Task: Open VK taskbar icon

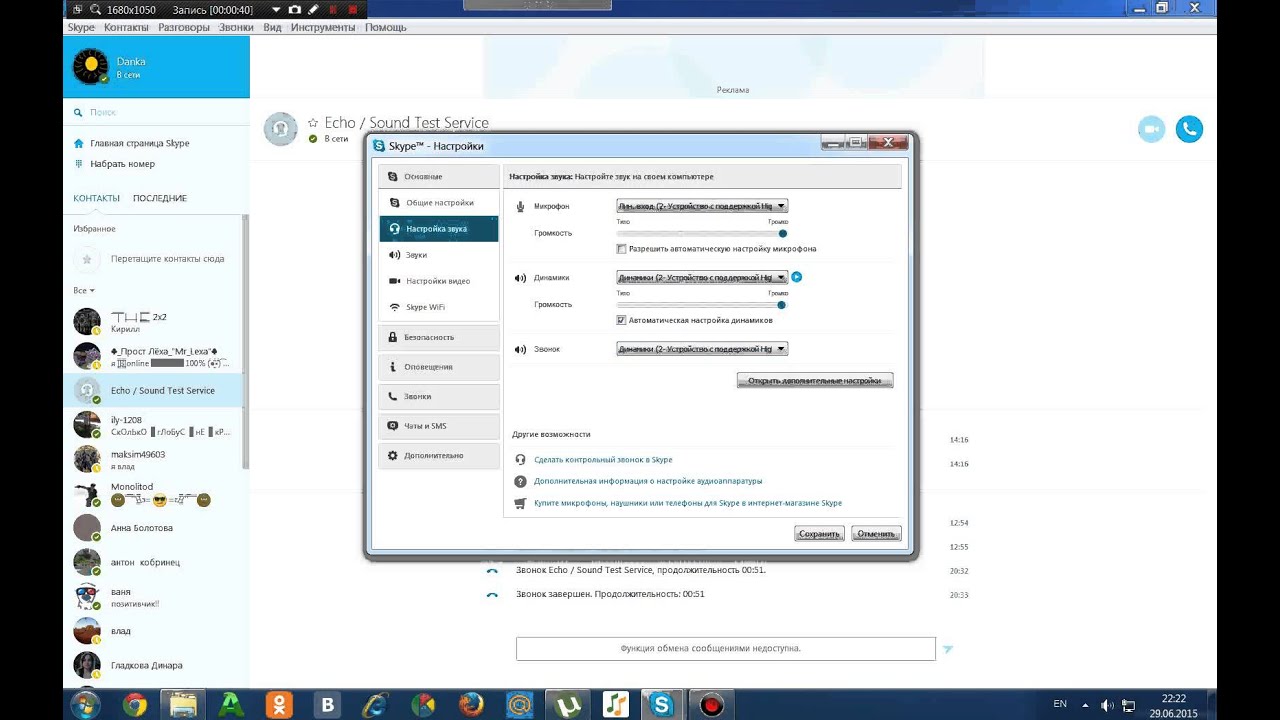Action: (327, 704)
